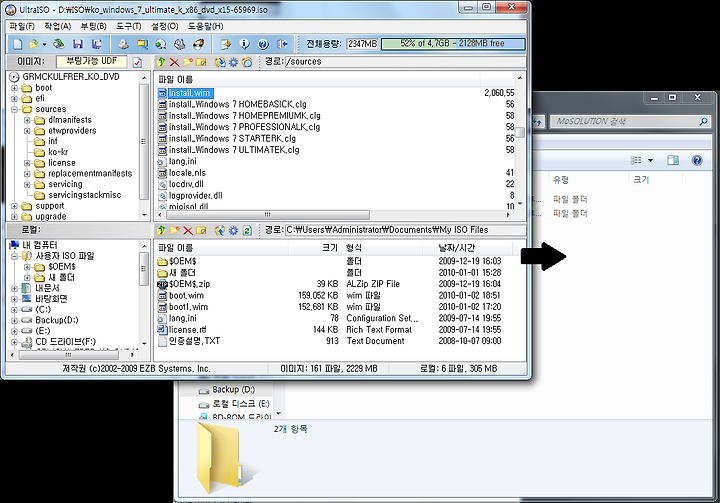Expand the Backup(D:) drive in local tree
720x503 pixels.
[x=15, y=320]
